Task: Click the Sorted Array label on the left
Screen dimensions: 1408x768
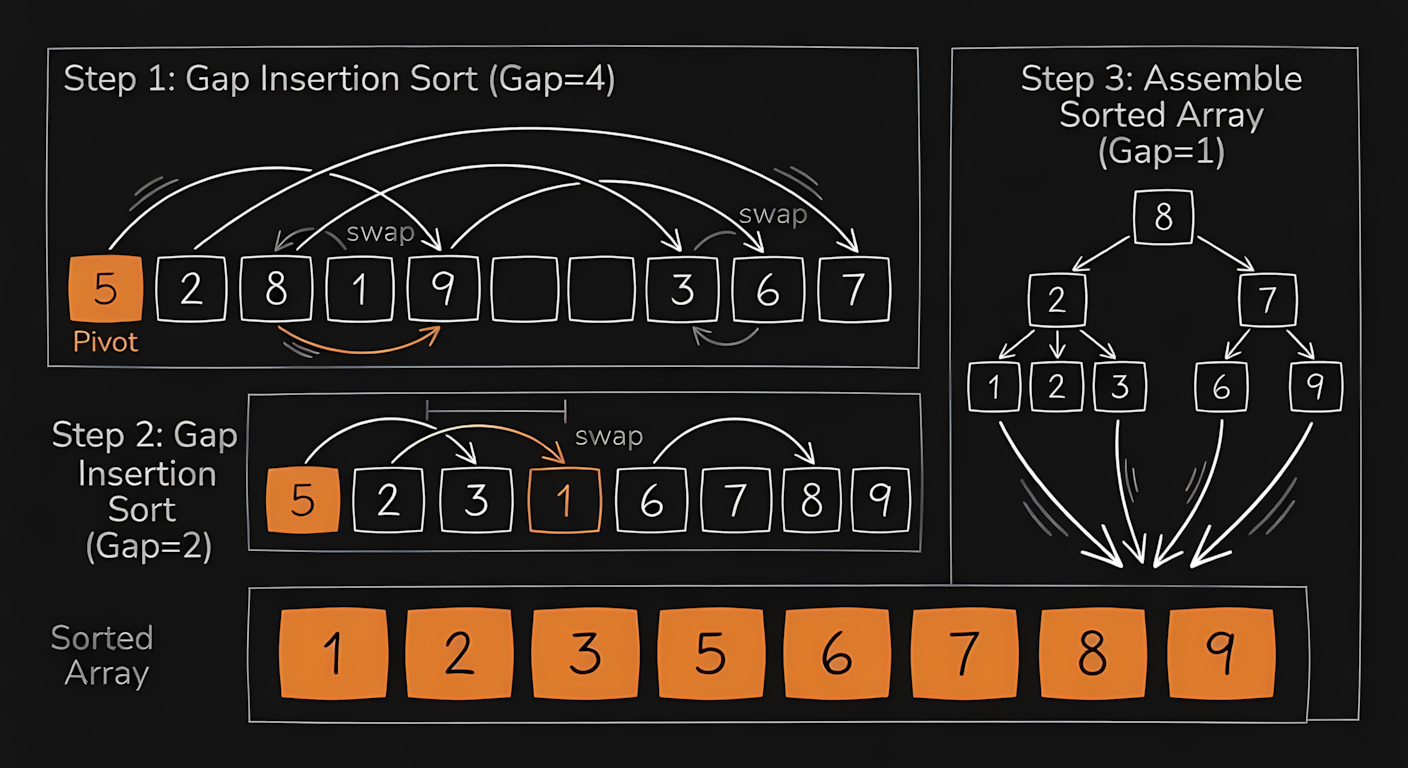Action: pos(104,655)
